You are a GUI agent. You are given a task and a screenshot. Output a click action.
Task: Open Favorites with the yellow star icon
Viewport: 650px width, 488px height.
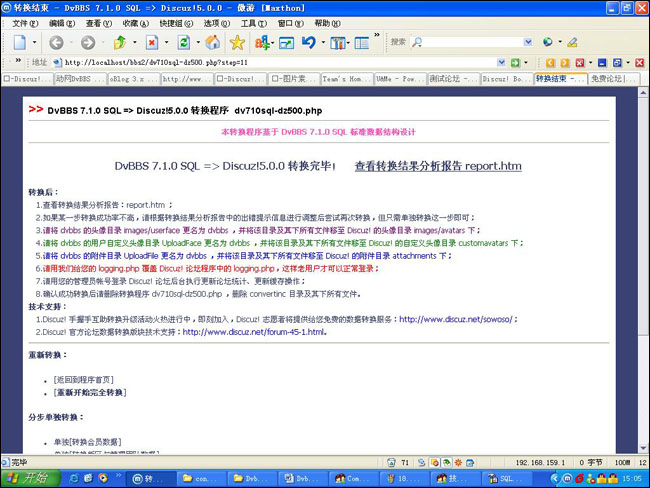point(237,42)
